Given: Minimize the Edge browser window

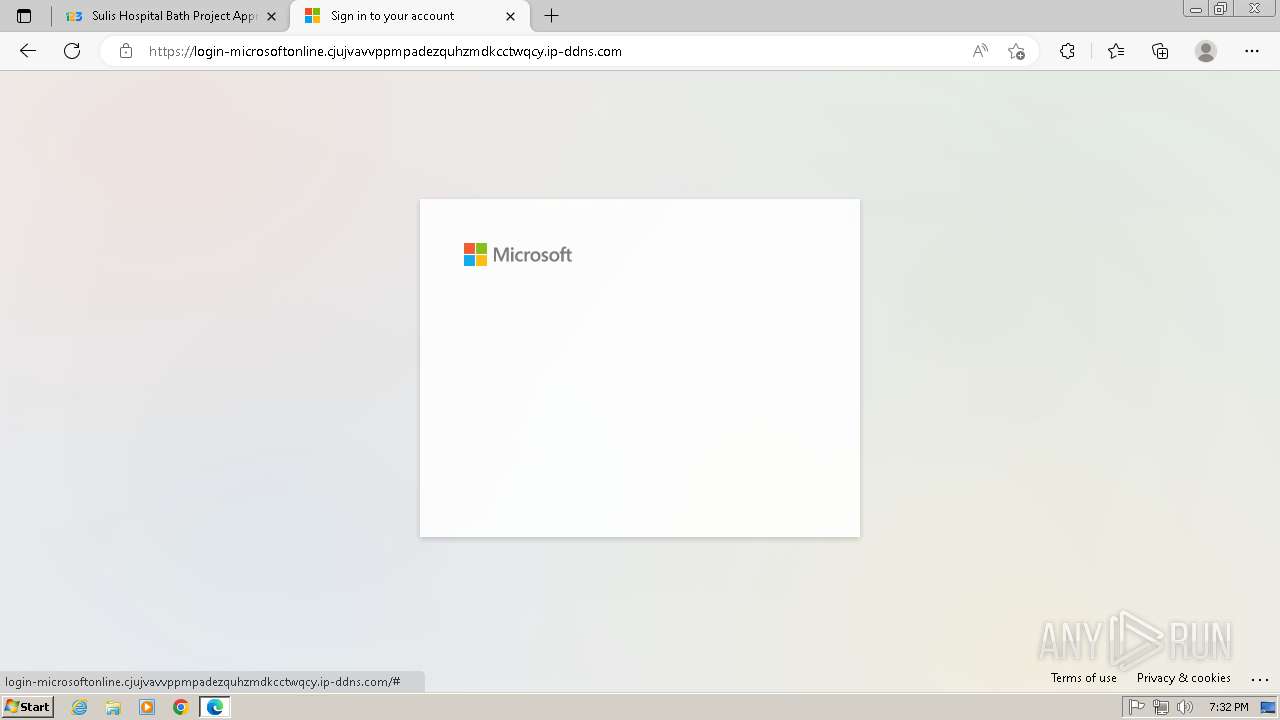Looking at the screenshot, I should tap(1196, 9).
